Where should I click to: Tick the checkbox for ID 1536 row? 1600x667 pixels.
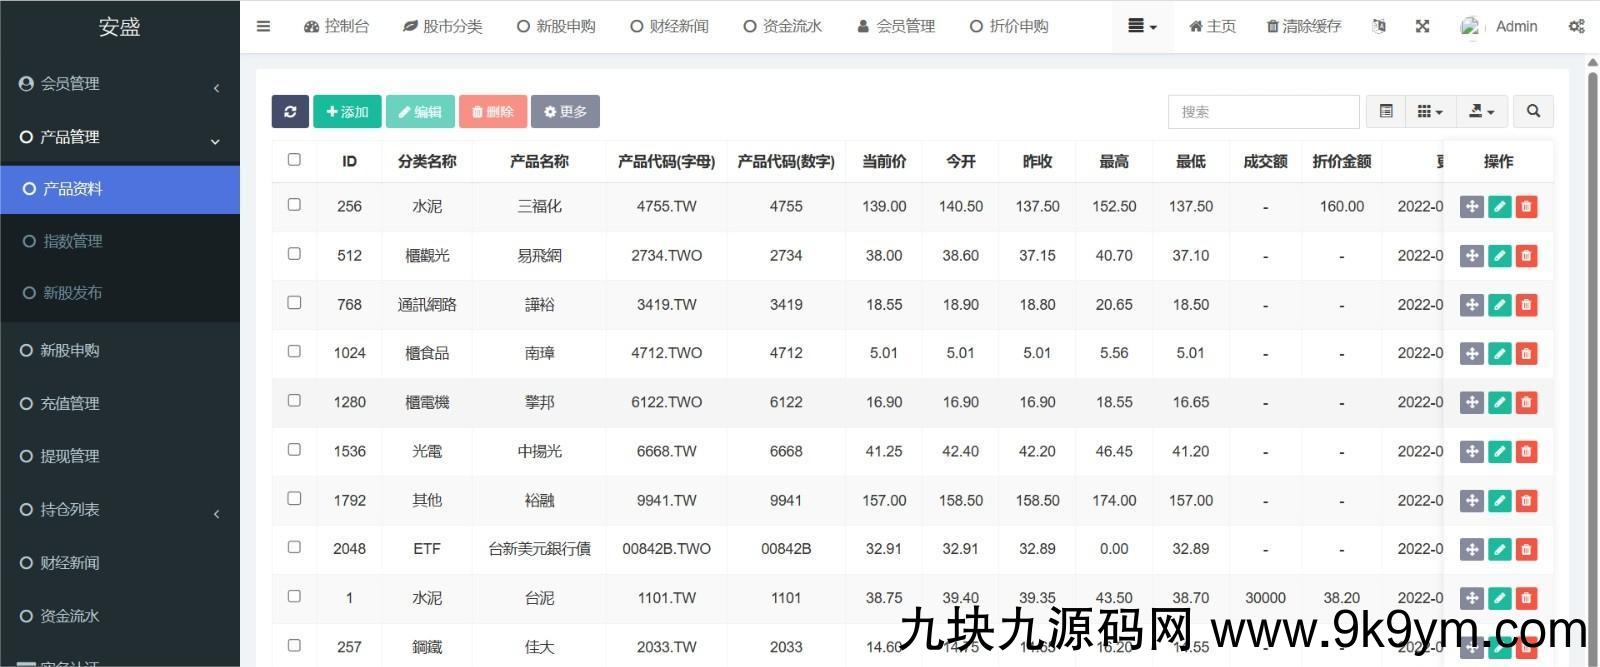click(294, 450)
